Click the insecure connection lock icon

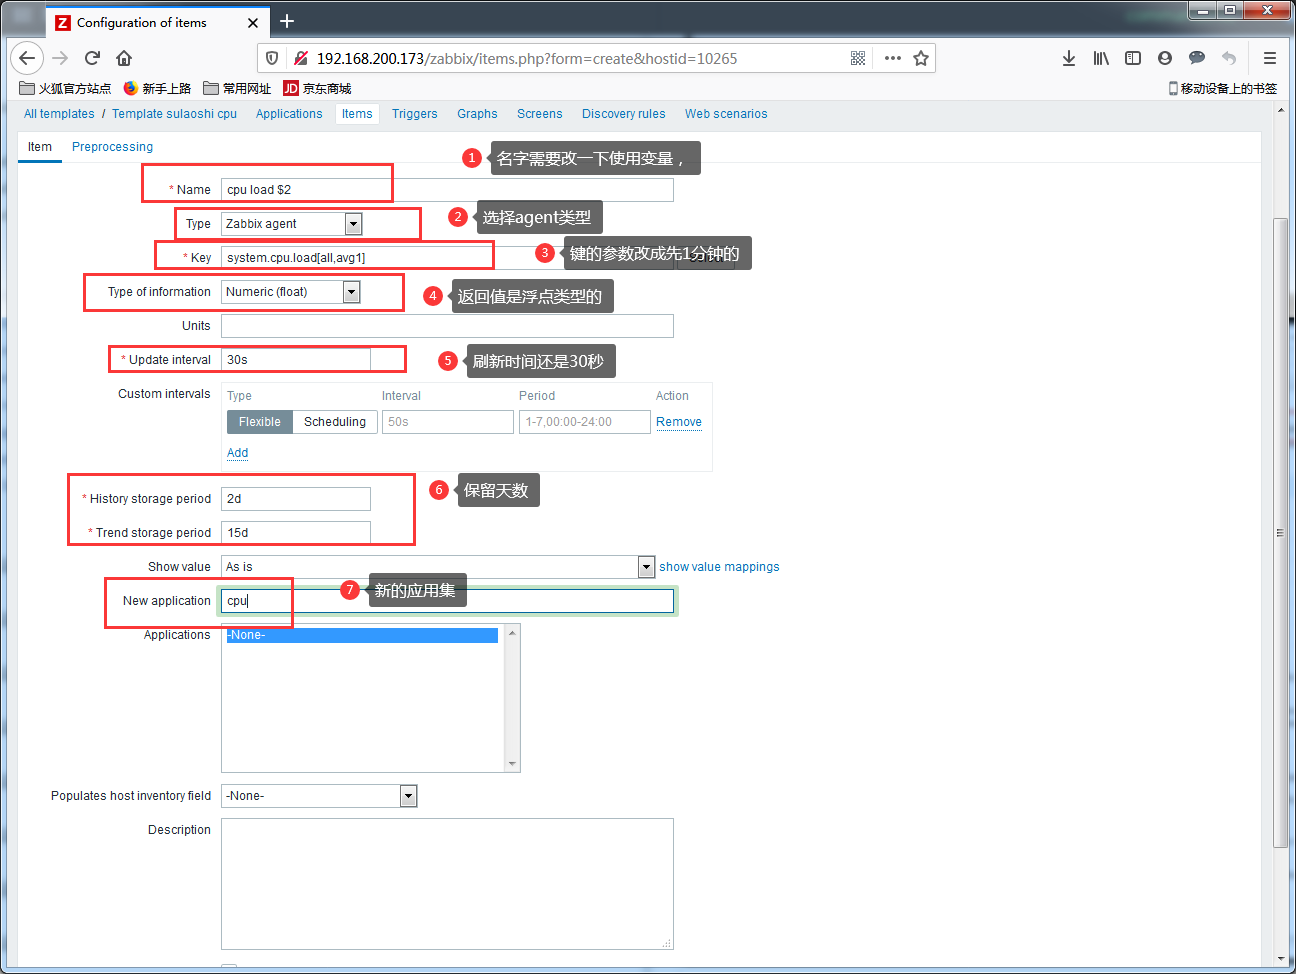point(300,58)
